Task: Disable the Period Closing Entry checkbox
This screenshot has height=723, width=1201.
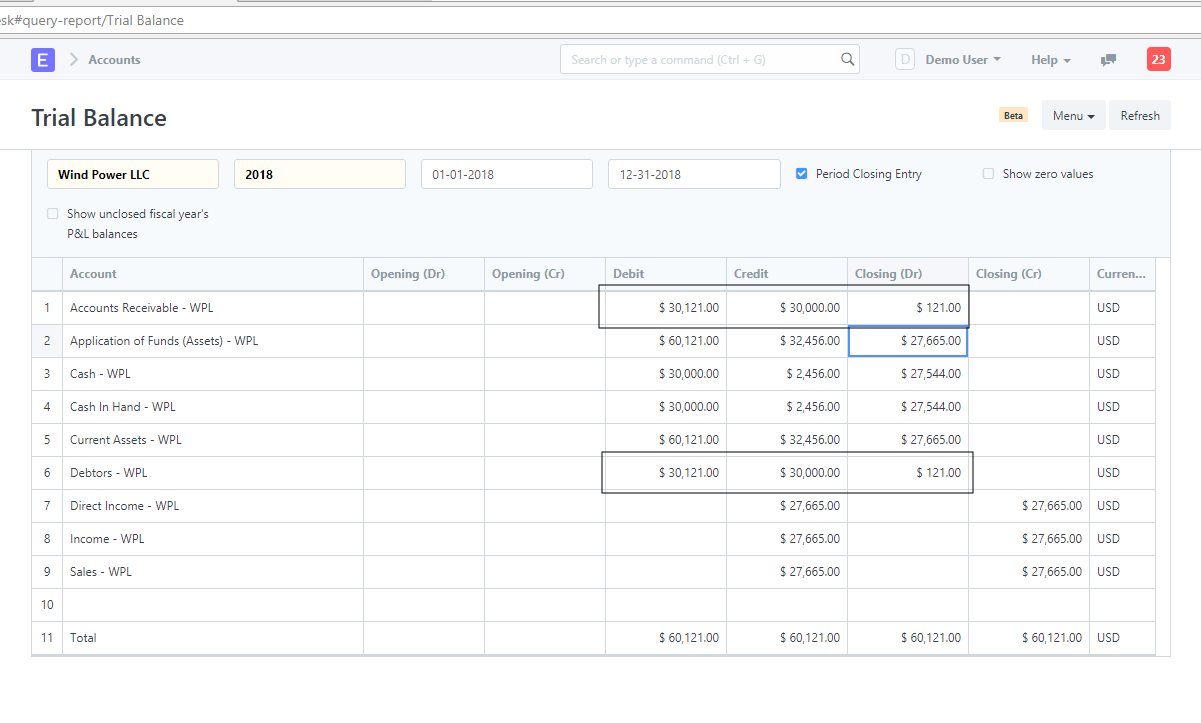Action: tap(801, 173)
